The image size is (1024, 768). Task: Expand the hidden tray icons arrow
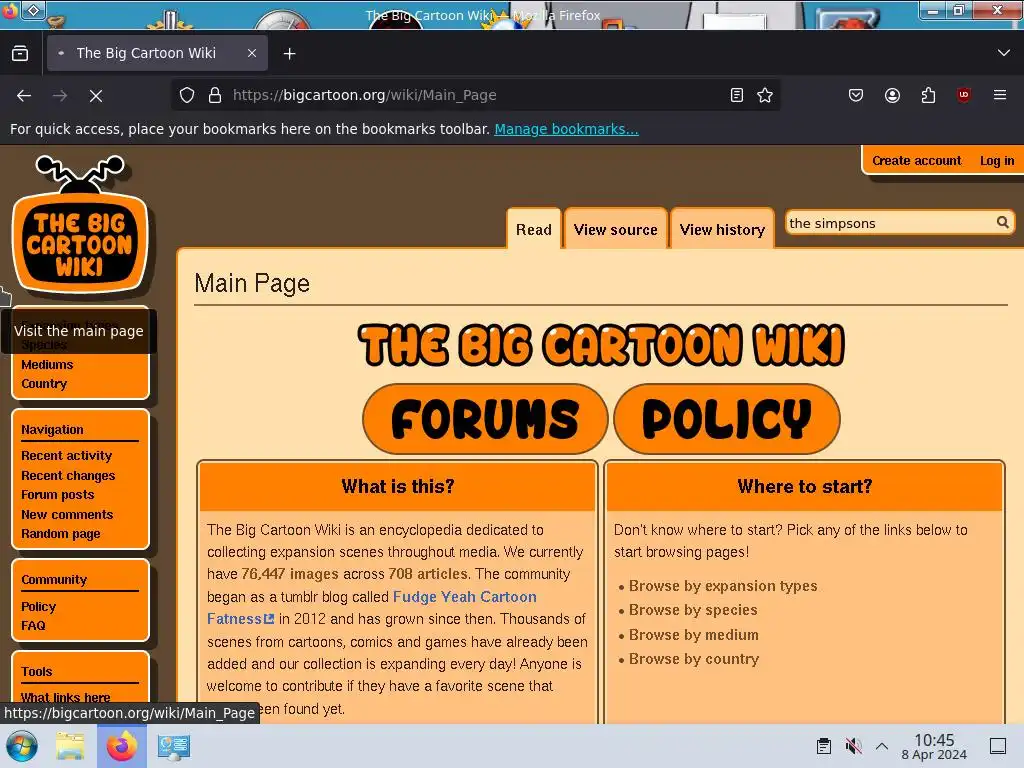(882, 746)
